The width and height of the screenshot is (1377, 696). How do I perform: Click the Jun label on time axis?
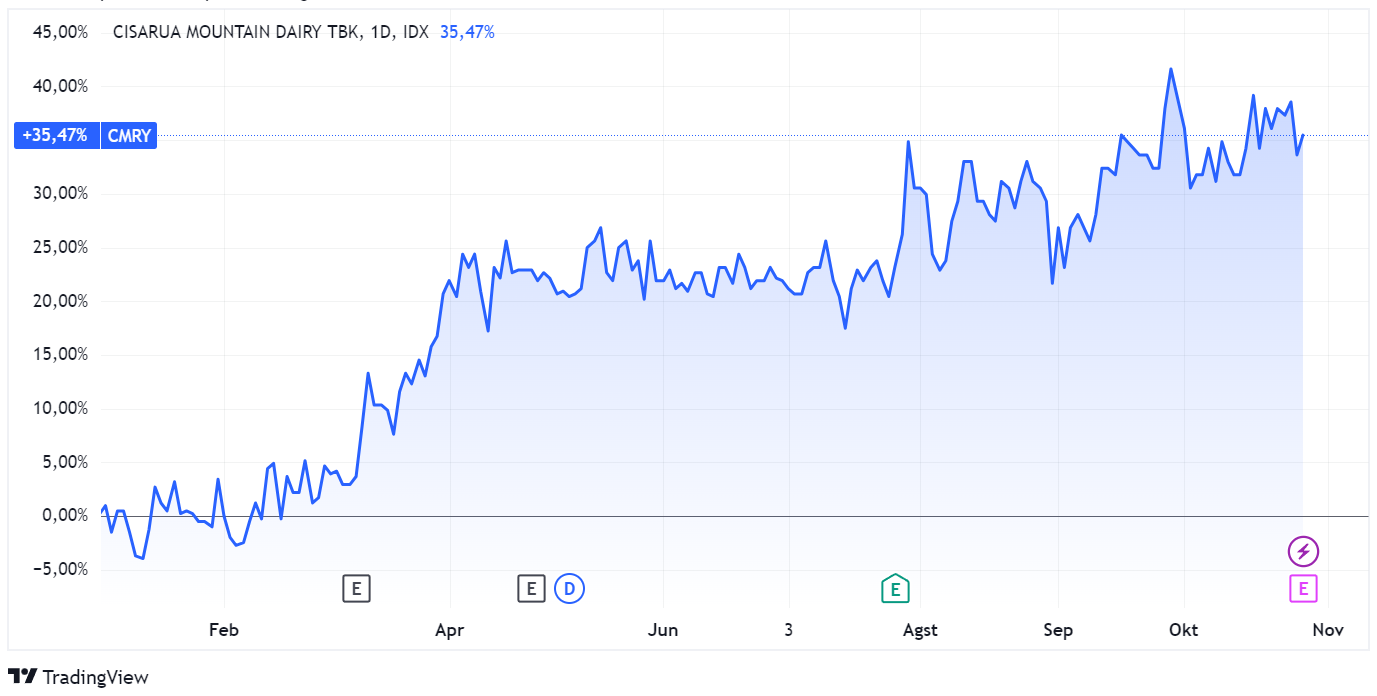pyautogui.click(x=663, y=630)
